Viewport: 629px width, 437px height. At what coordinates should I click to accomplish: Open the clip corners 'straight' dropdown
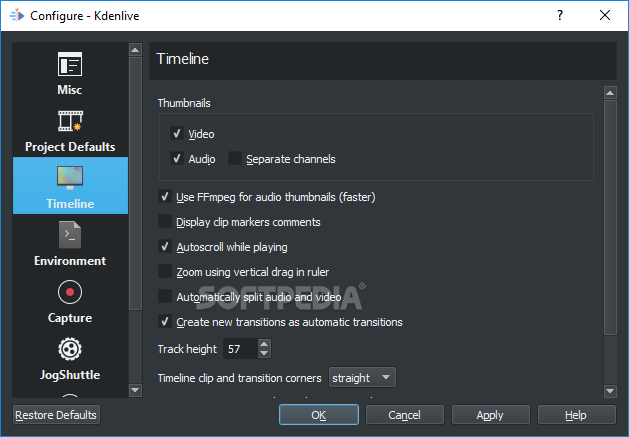pos(362,378)
